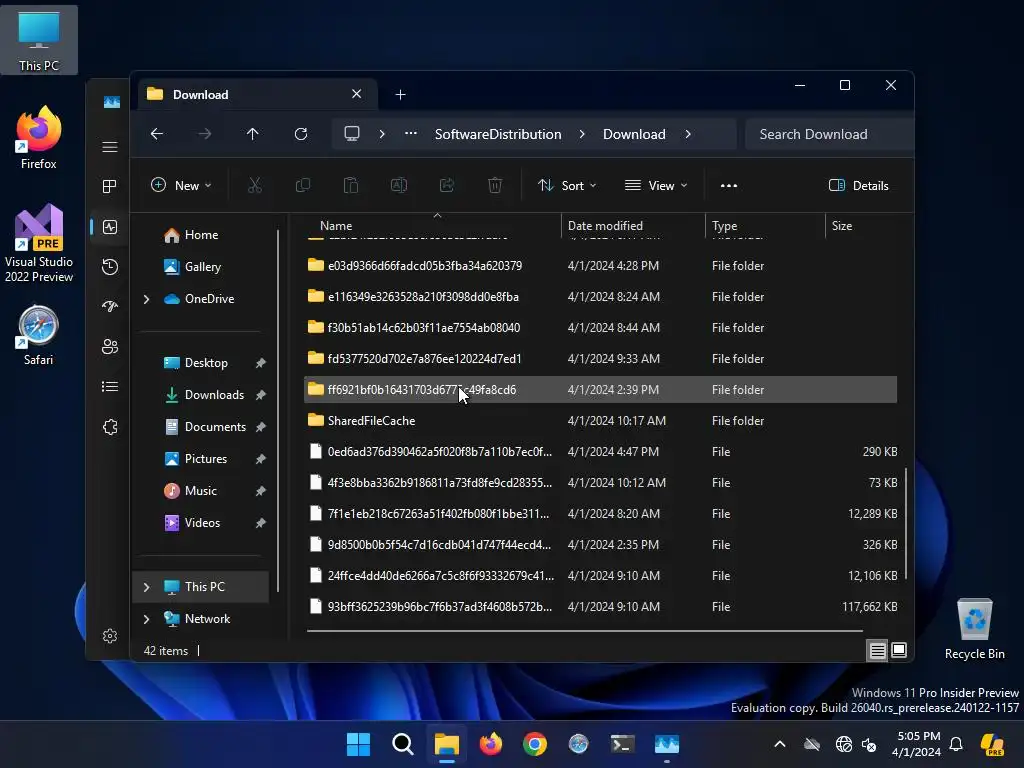The height and width of the screenshot is (768, 1024).
Task: Open the Windows Start menu
Action: 358,744
